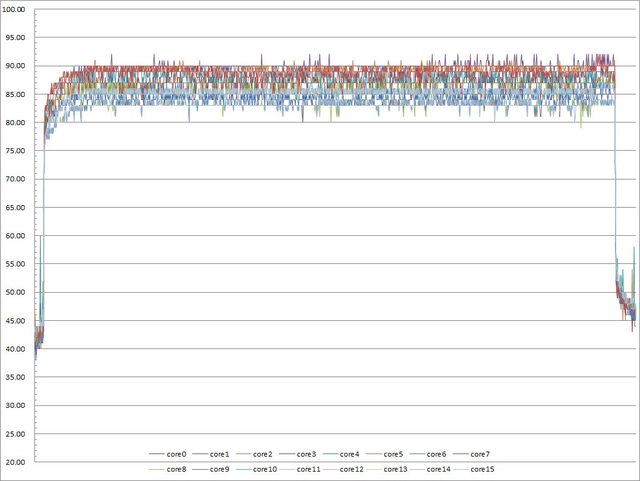Viewport: 640px width, 481px height.
Task: Select the core5 legend entry
Action: click(x=393, y=455)
